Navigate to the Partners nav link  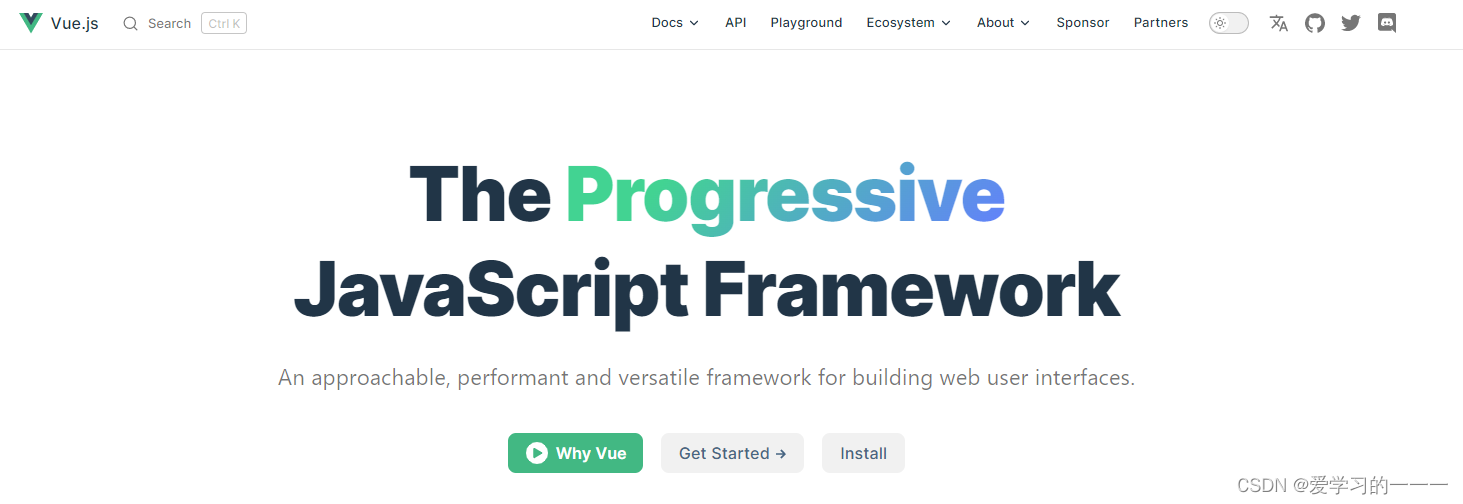pyautogui.click(x=1160, y=23)
